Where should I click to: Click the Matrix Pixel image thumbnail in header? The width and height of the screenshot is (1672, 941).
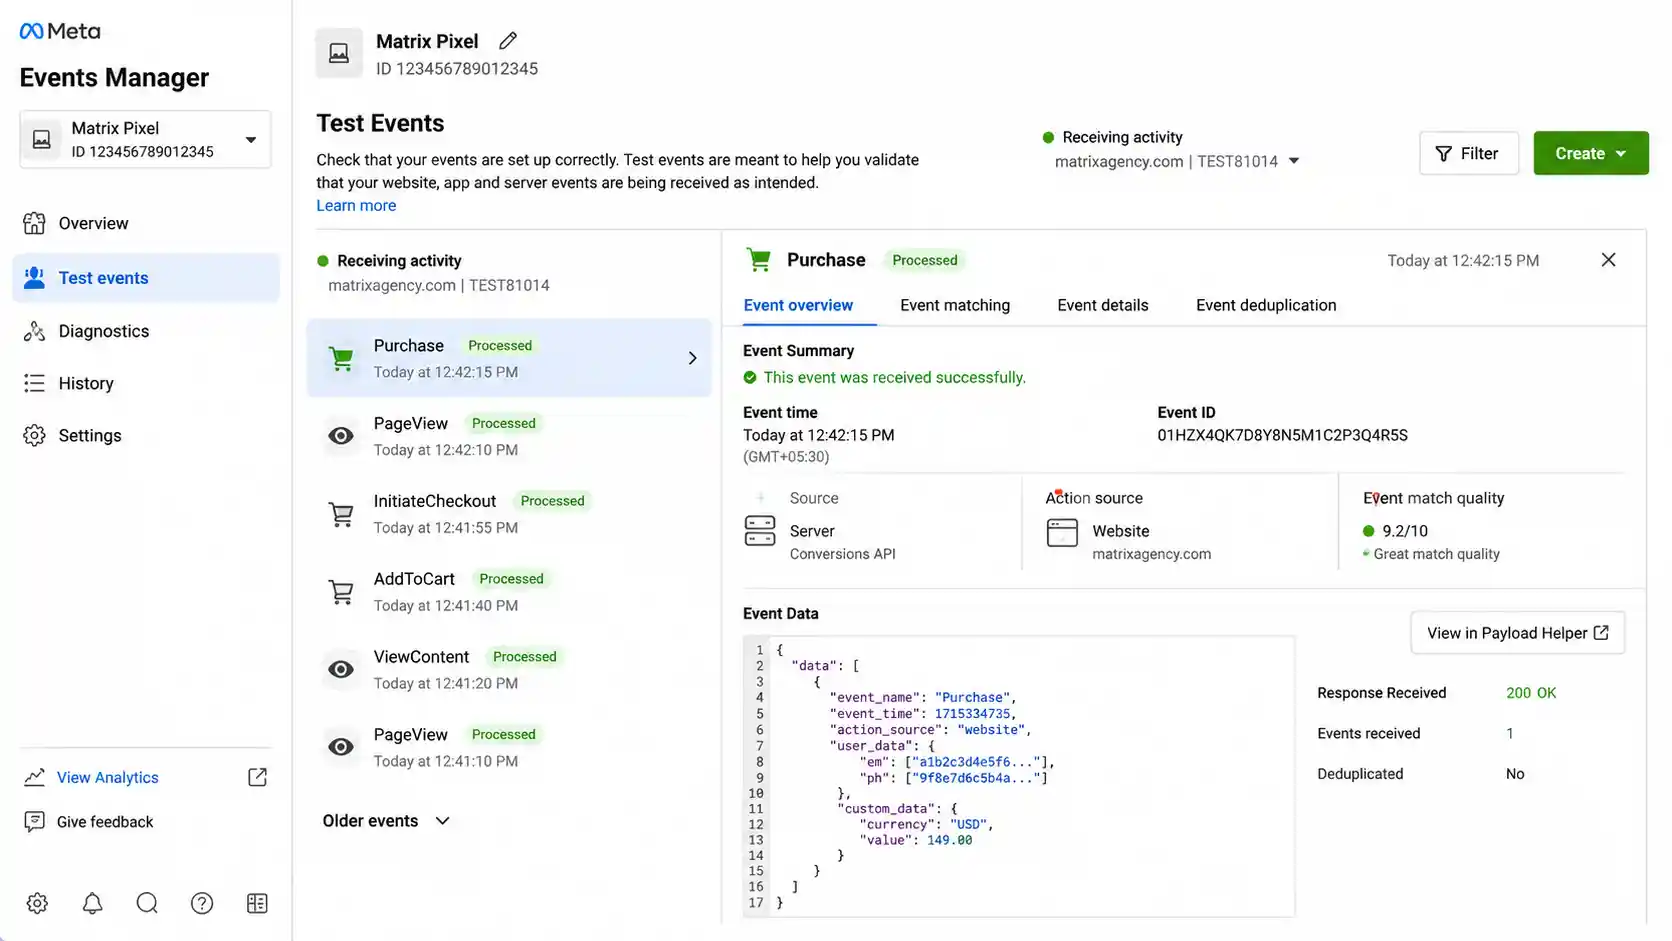pos(339,53)
